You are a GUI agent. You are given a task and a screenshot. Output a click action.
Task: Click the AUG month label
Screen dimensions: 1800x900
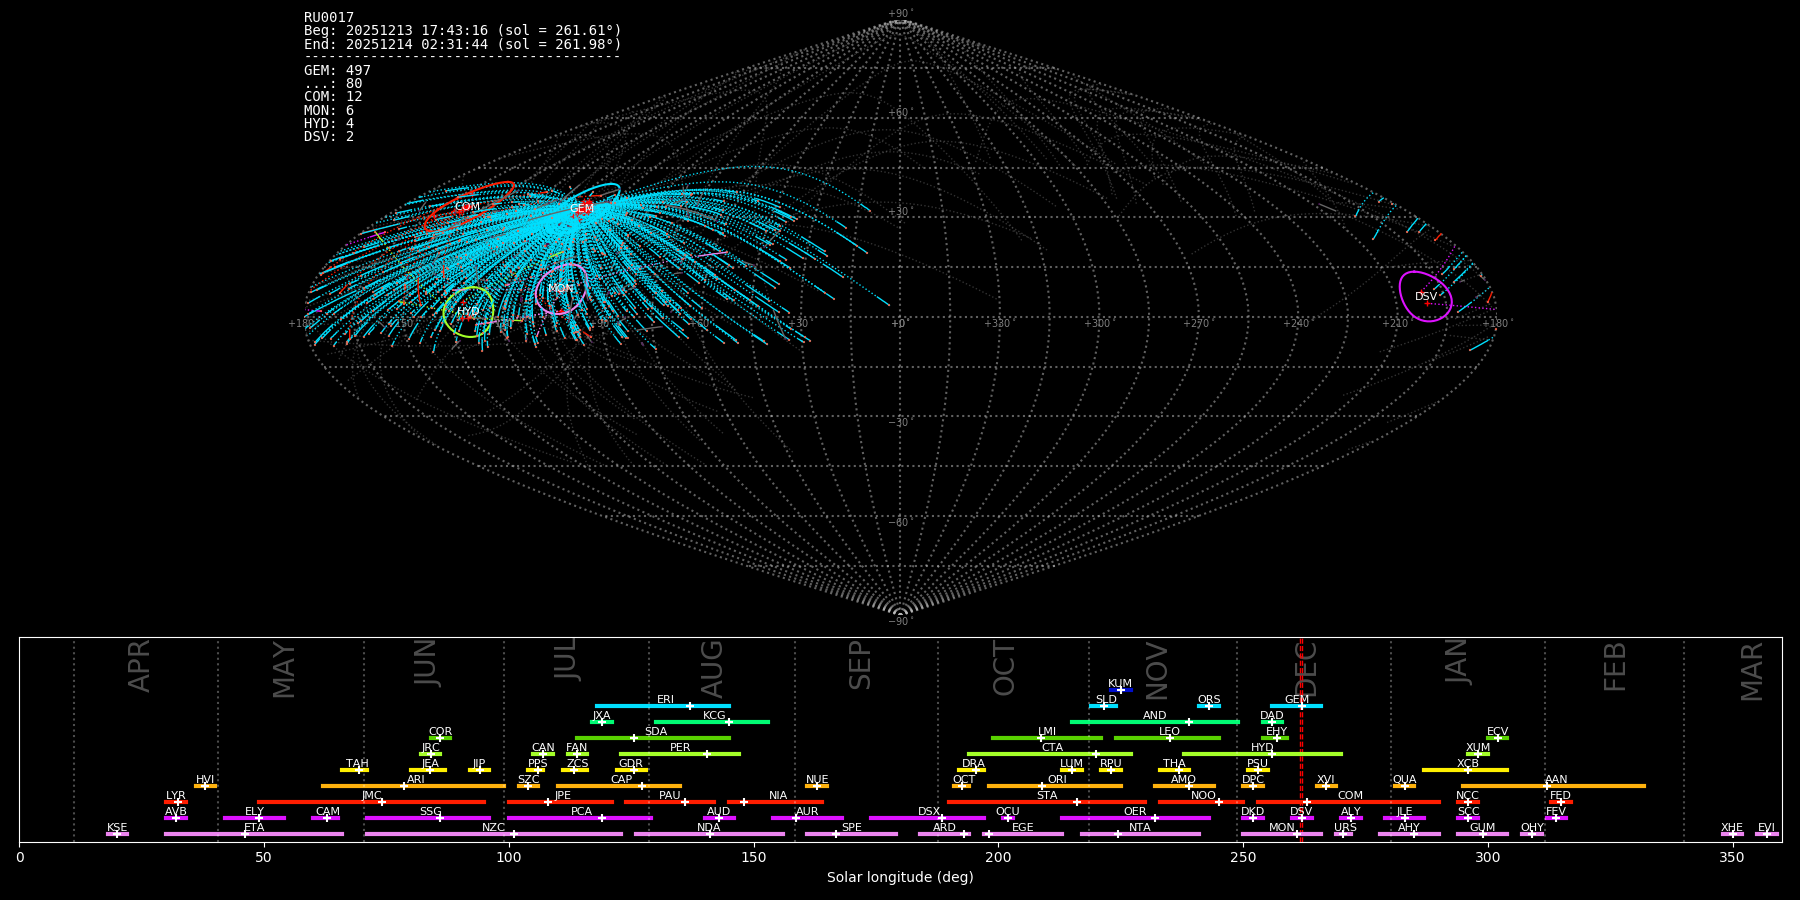(712, 669)
